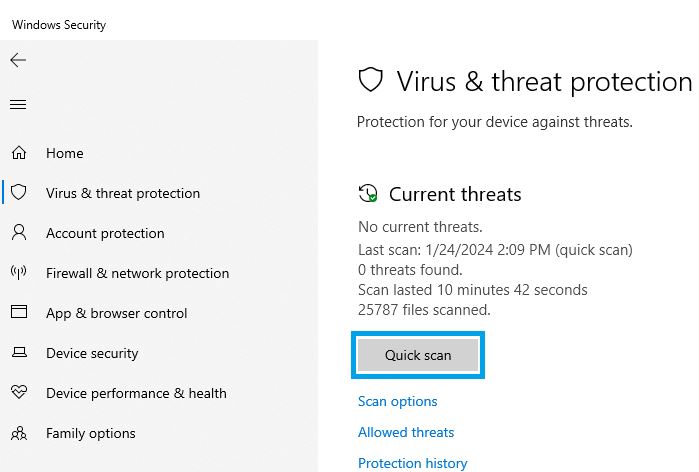
Task: Open Allowed threats link
Action: click(406, 432)
